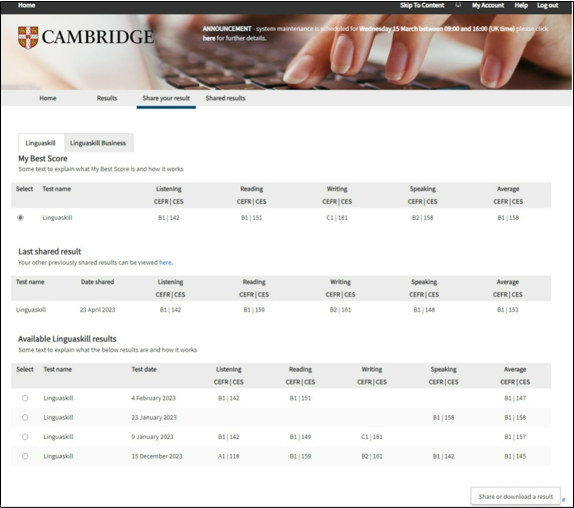Image resolution: width=574 pixels, height=508 pixels.
Task: Click test date '9 January 2023'
Action: (152, 437)
